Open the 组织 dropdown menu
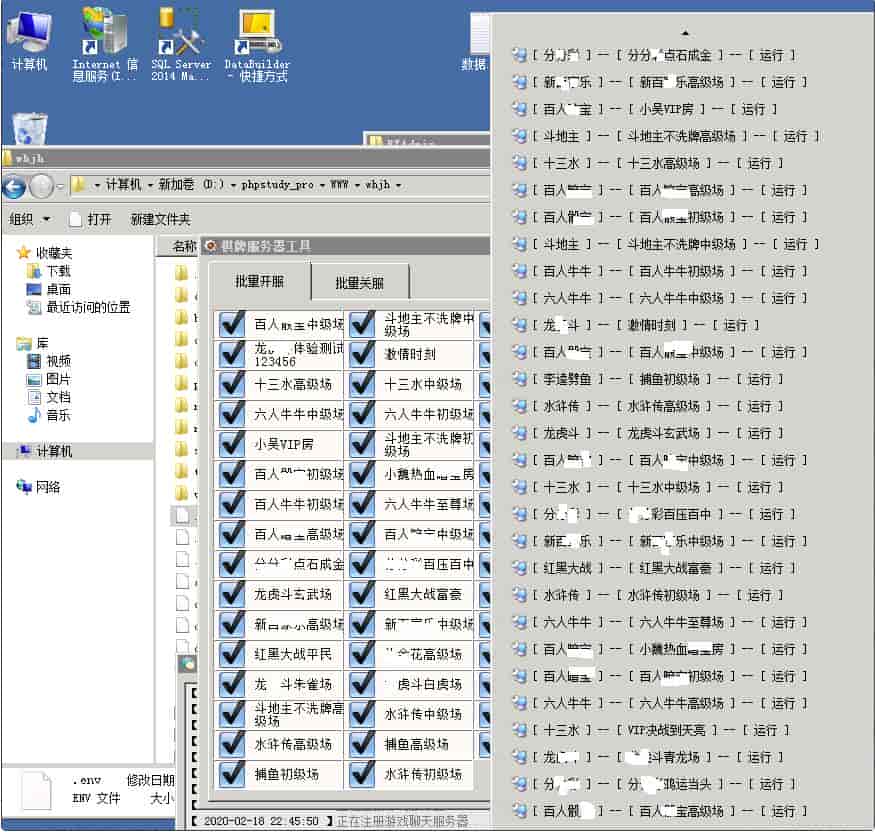 30,219
